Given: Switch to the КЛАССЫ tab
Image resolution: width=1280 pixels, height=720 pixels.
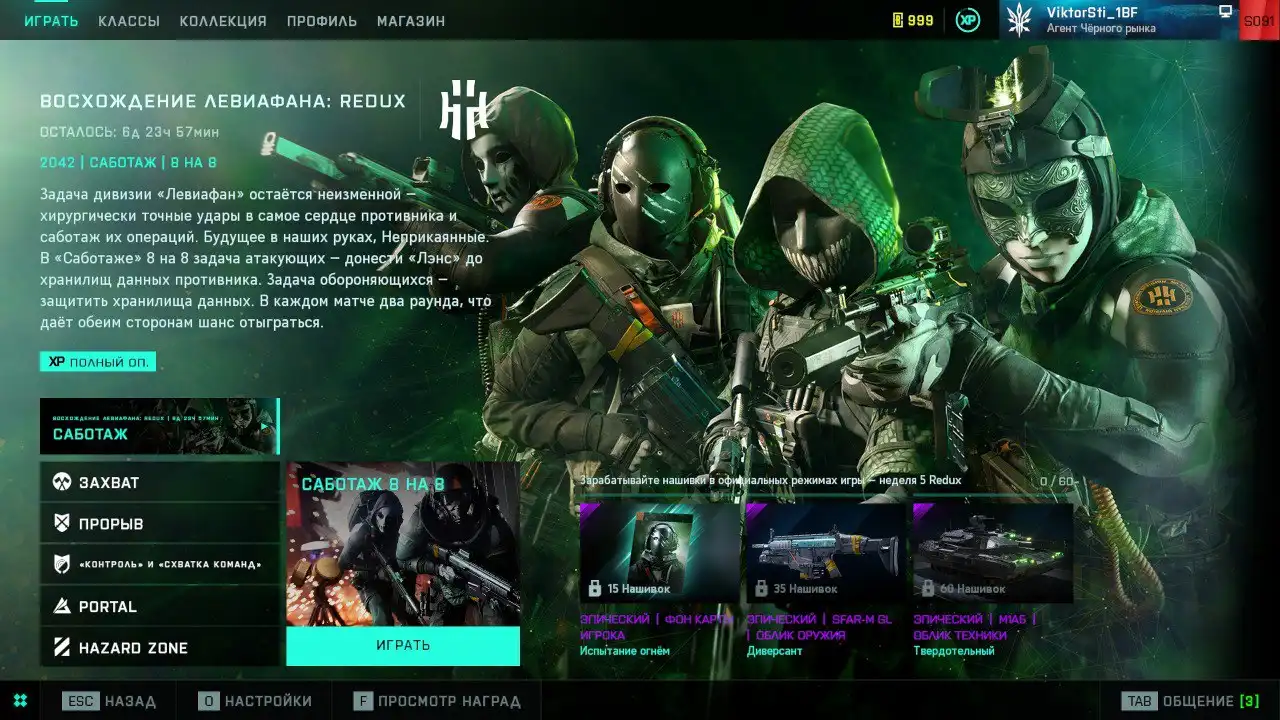Looking at the screenshot, I should pos(129,21).
